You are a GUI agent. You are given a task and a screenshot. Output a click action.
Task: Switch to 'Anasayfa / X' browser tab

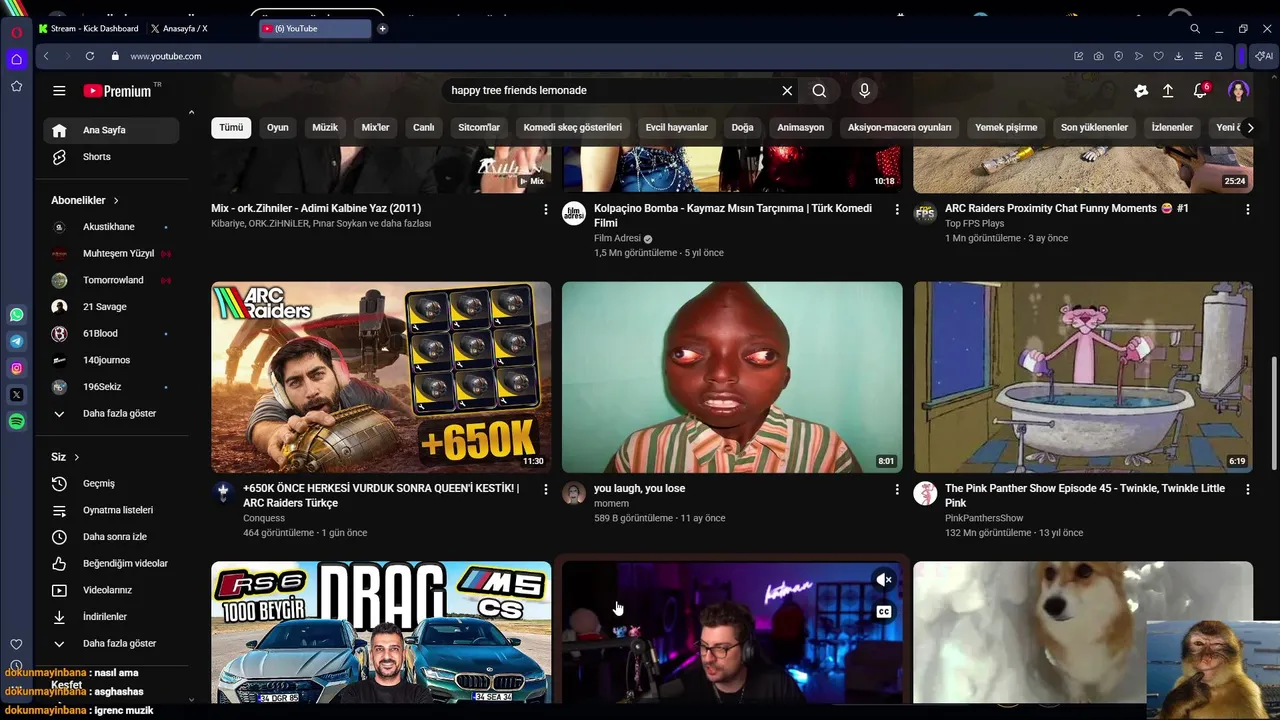[180, 29]
